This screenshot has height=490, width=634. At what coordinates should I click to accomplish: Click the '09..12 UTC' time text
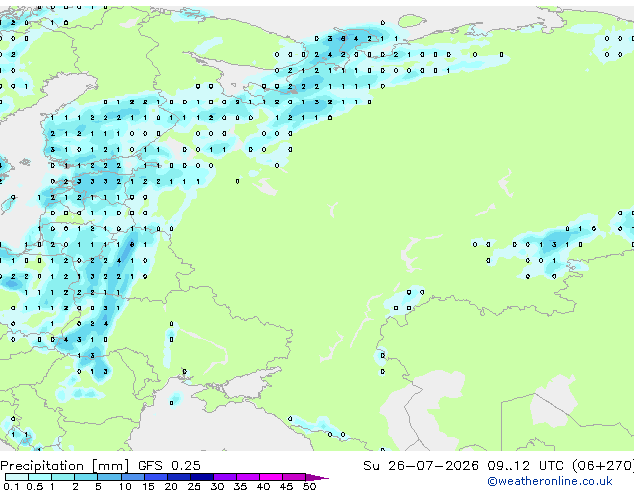(525, 466)
